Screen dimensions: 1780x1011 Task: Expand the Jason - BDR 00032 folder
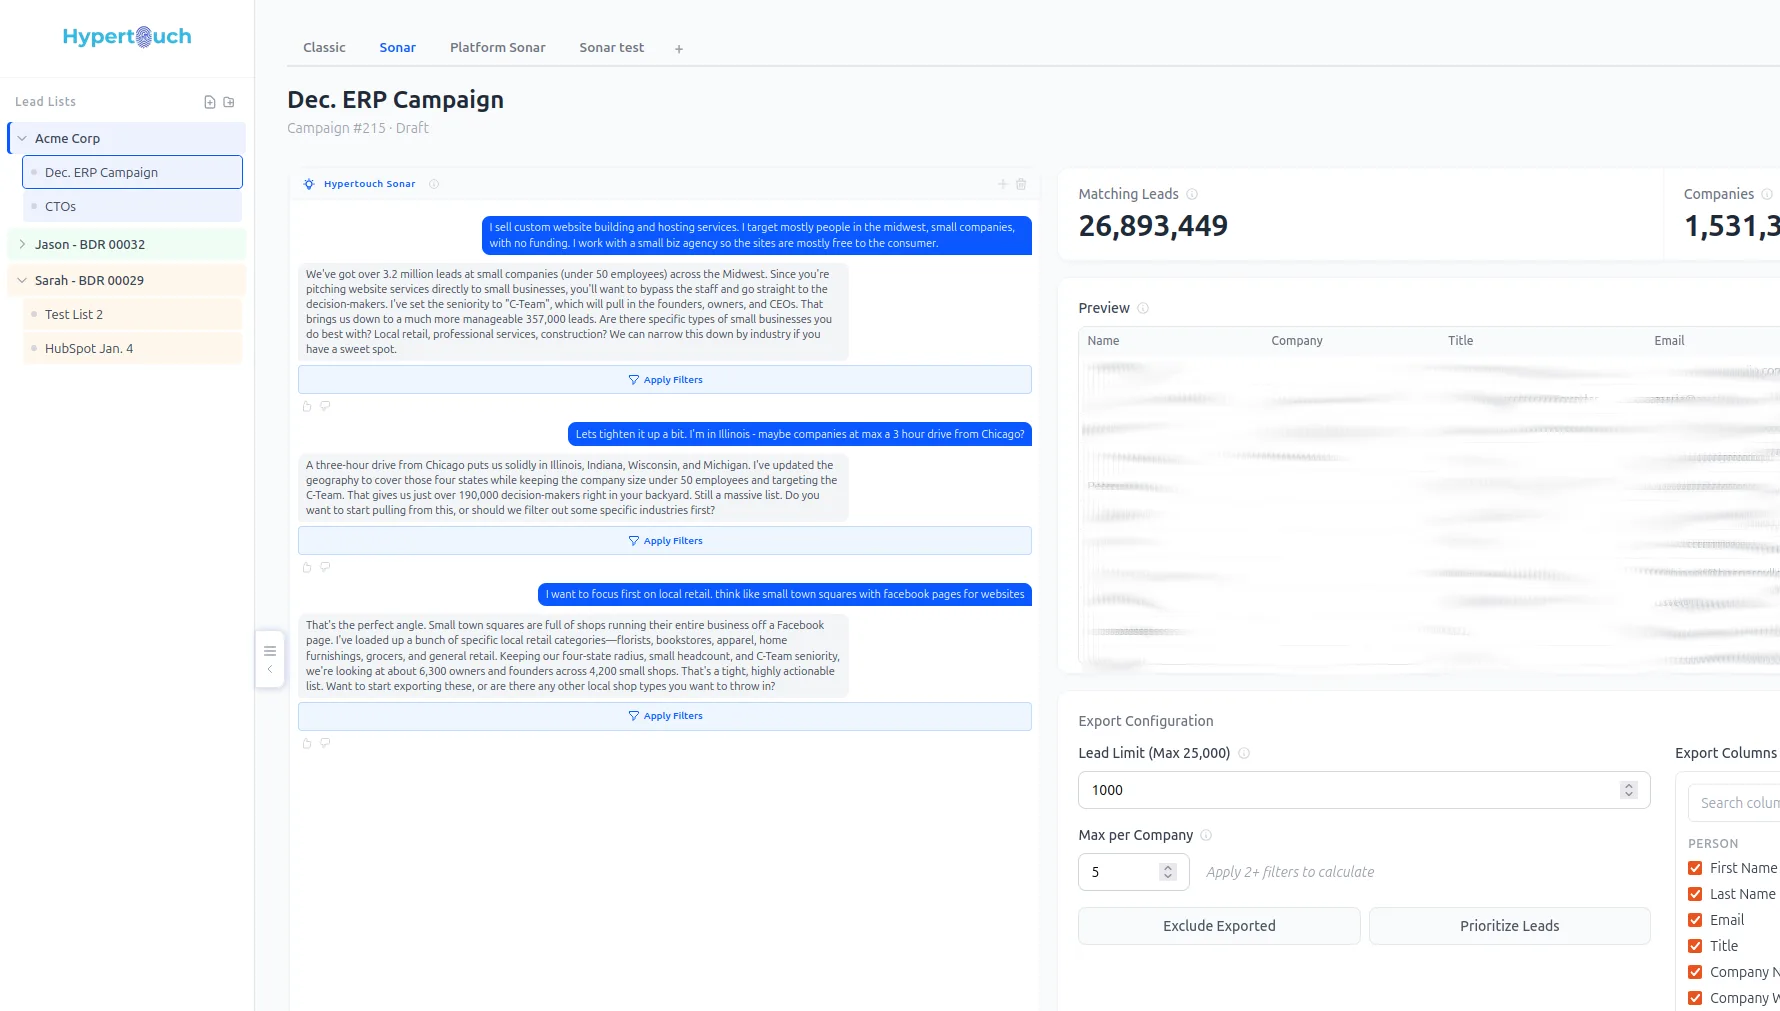point(22,244)
